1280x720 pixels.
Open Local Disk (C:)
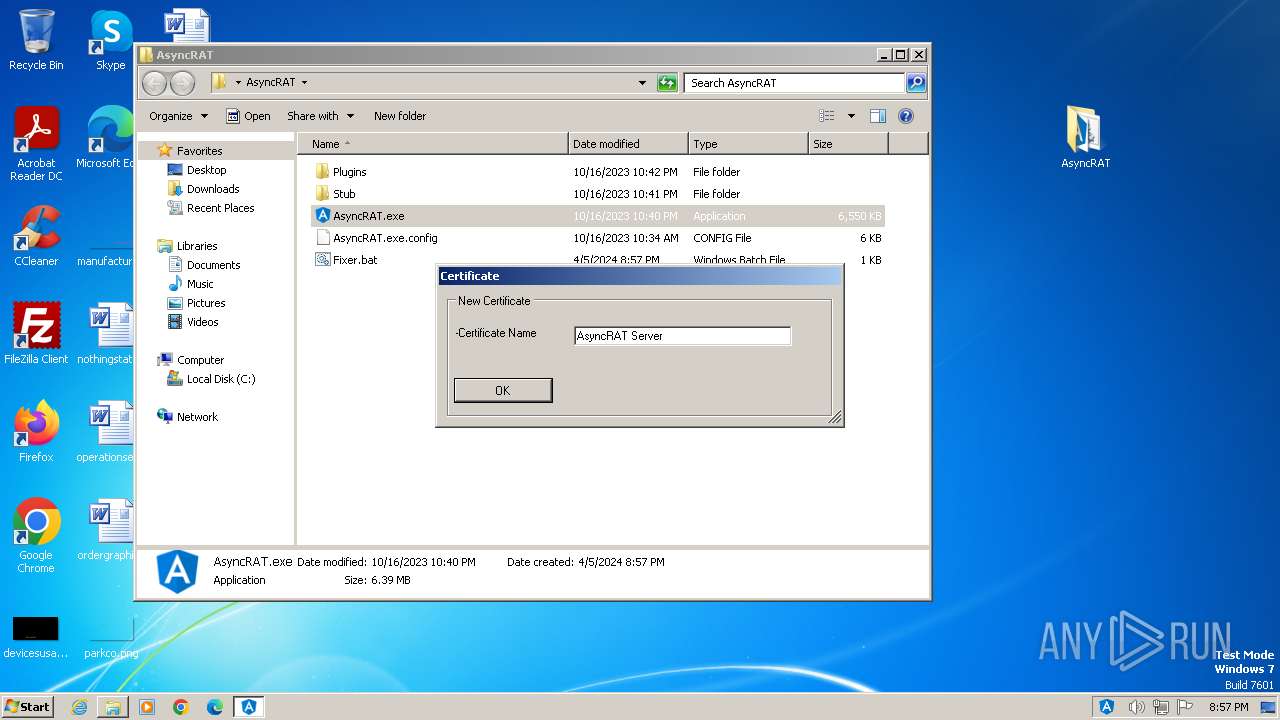[221, 379]
